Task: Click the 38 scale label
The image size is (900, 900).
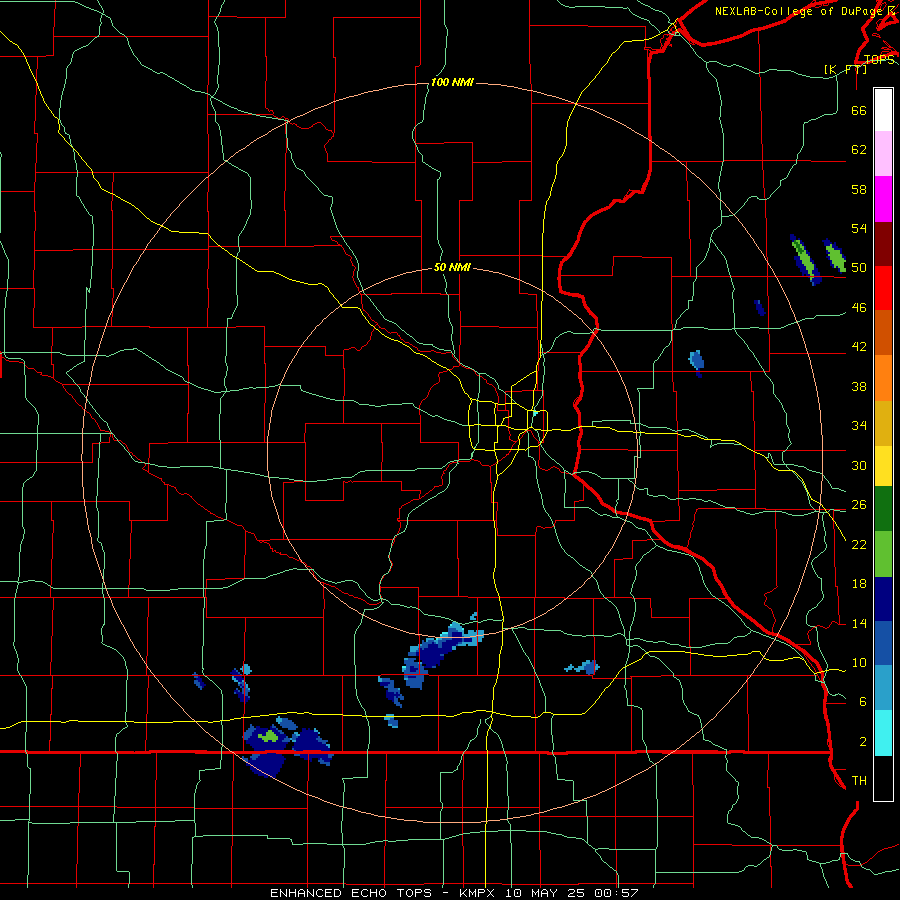Action: 859,386
